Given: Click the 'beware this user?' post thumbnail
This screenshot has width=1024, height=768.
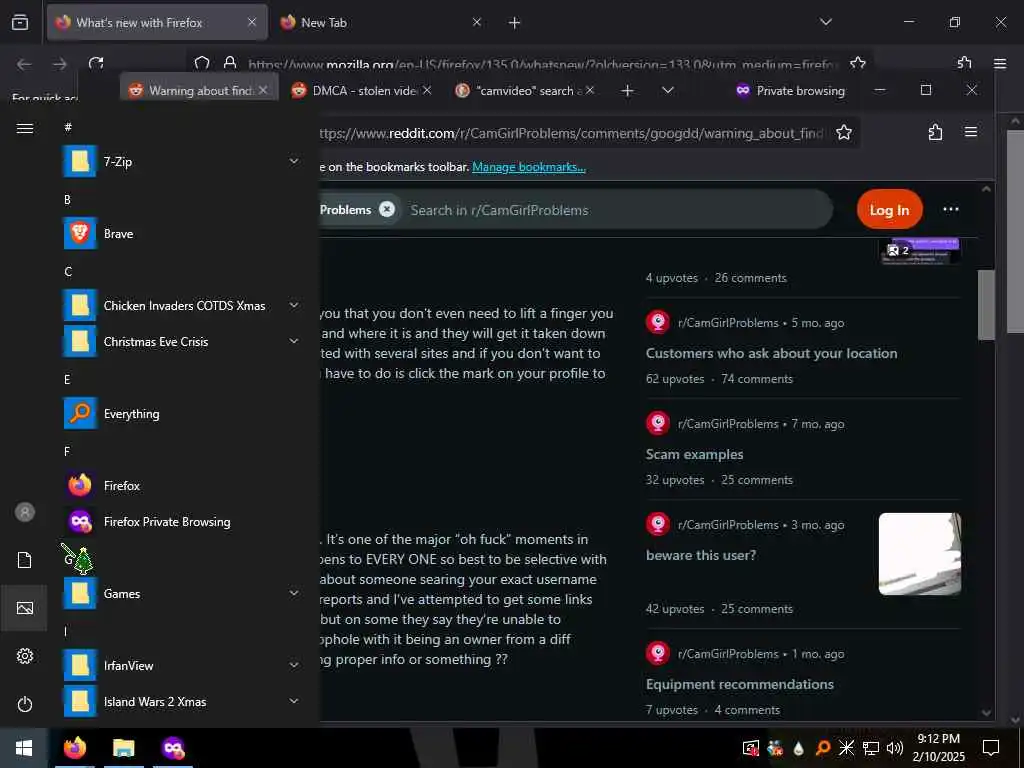Looking at the screenshot, I should pos(920,554).
